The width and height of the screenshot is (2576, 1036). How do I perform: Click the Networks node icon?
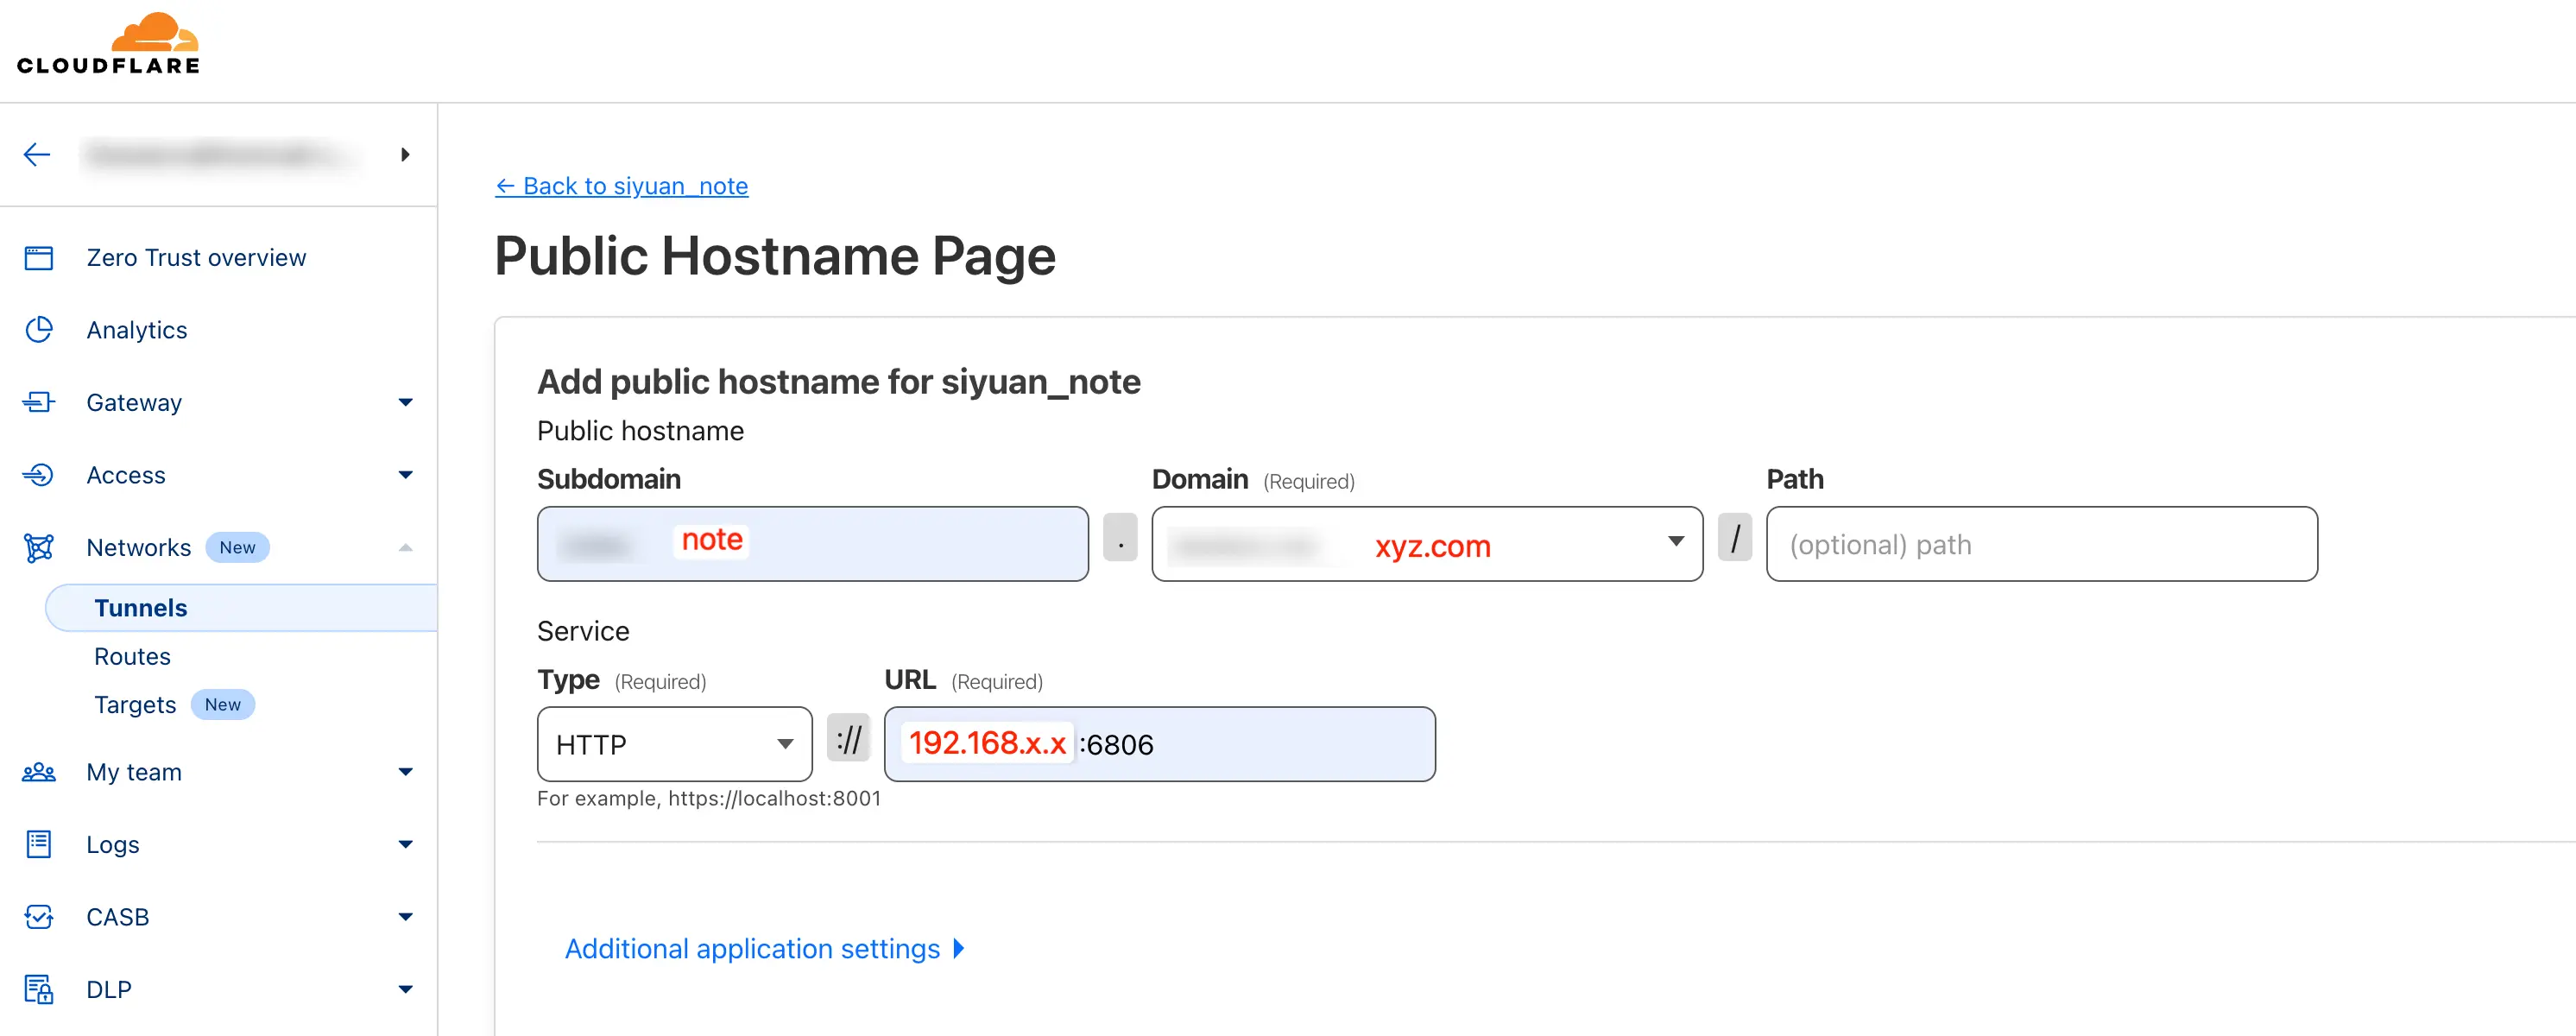pos(39,548)
